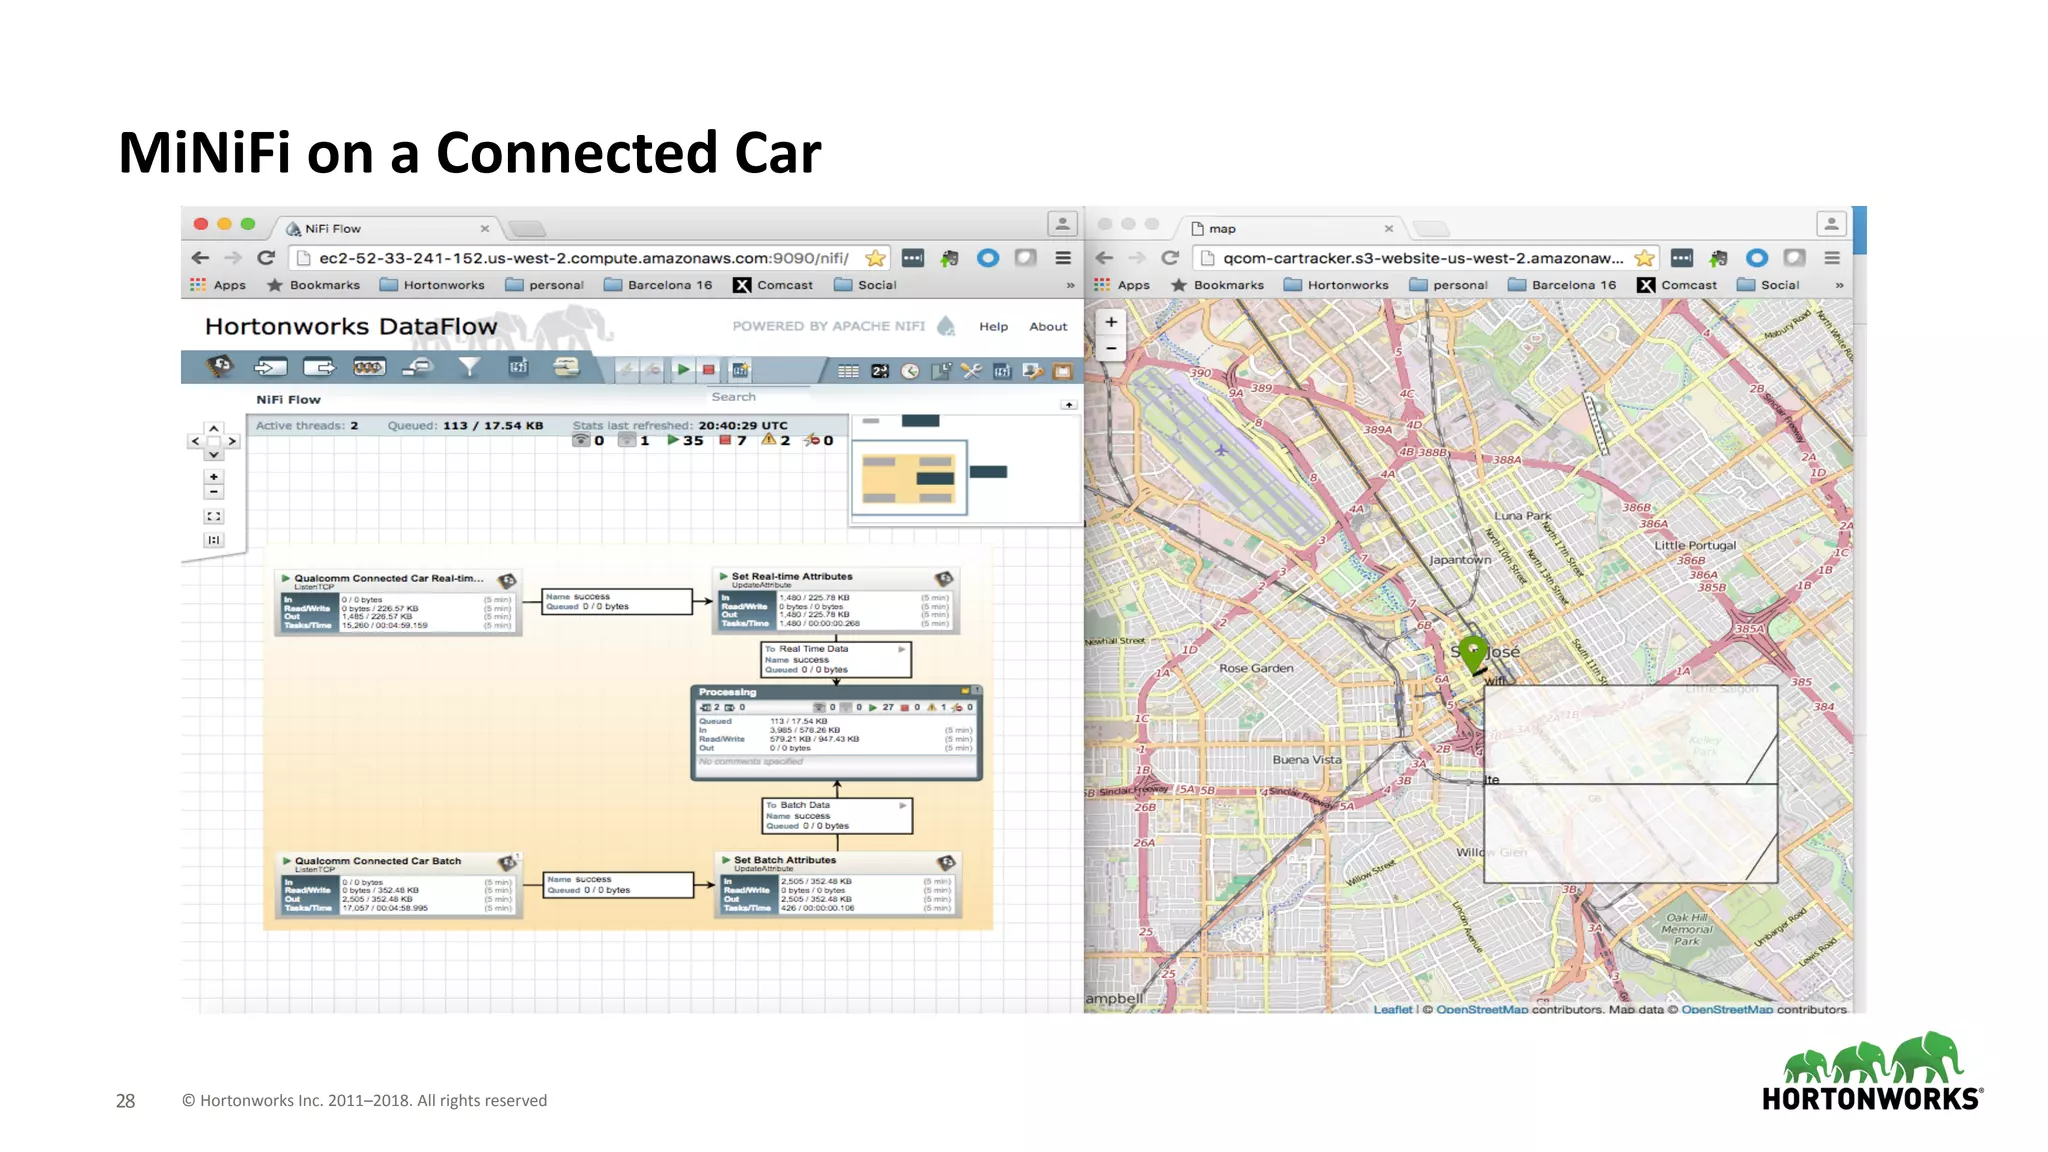
Task: Select Set Real-time Attributes processor
Action: coord(837,601)
